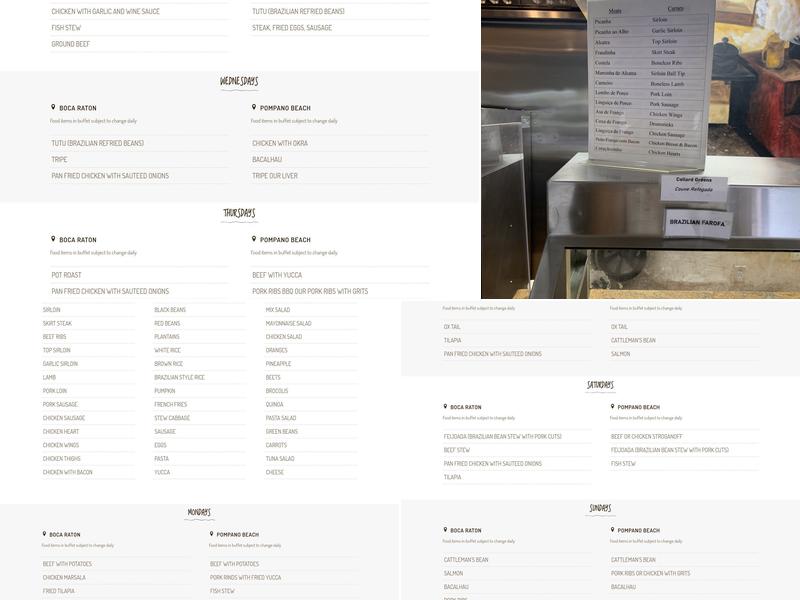
Task: Click the 'Stew cabbage' list item
Action: (172, 418)
